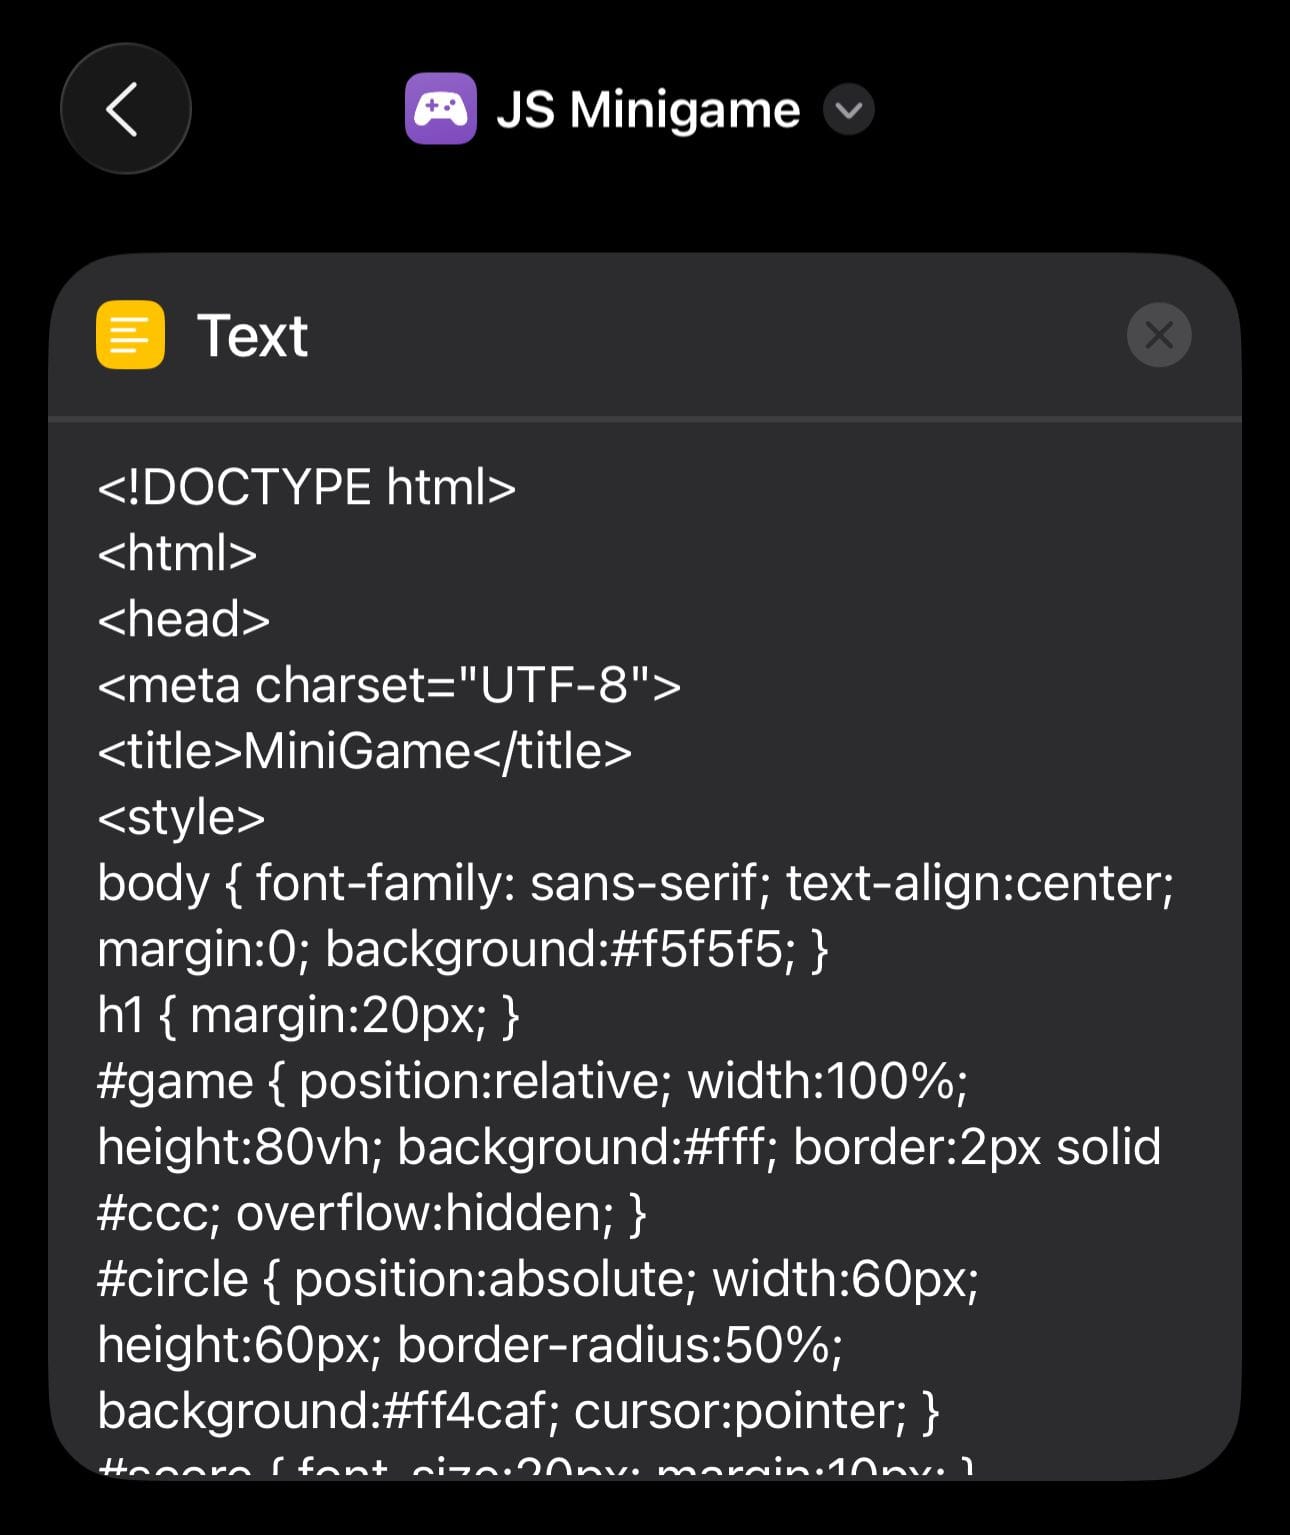Click the background #f5f5f5 color value

coord(700,950)
